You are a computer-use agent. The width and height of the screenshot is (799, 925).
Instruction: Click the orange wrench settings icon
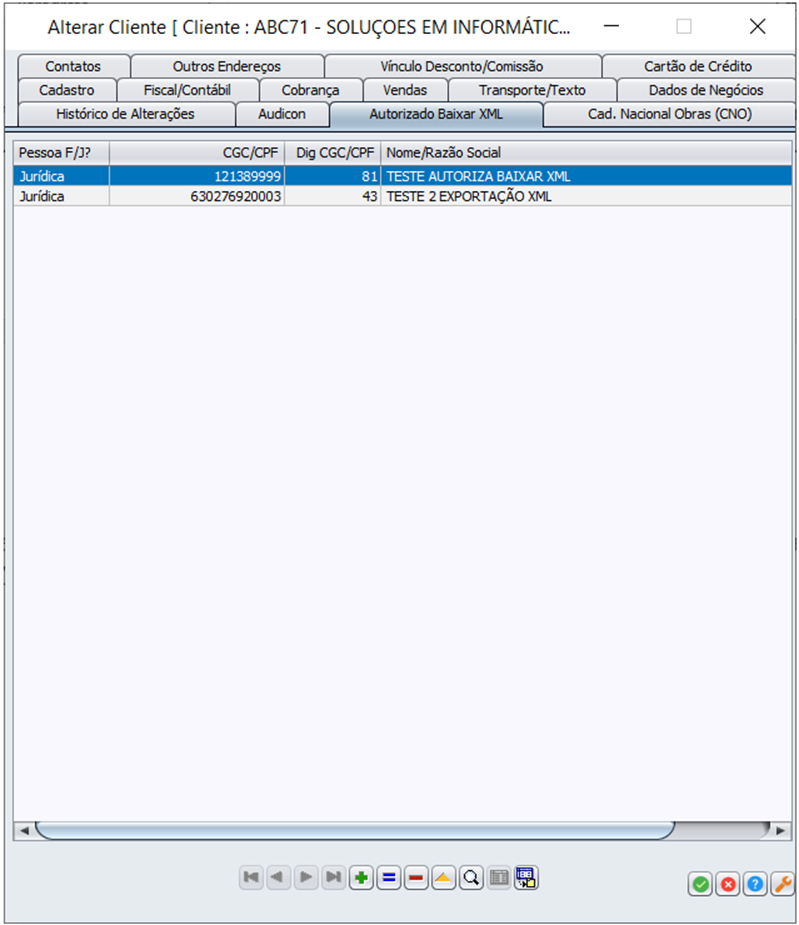point(784,884)
